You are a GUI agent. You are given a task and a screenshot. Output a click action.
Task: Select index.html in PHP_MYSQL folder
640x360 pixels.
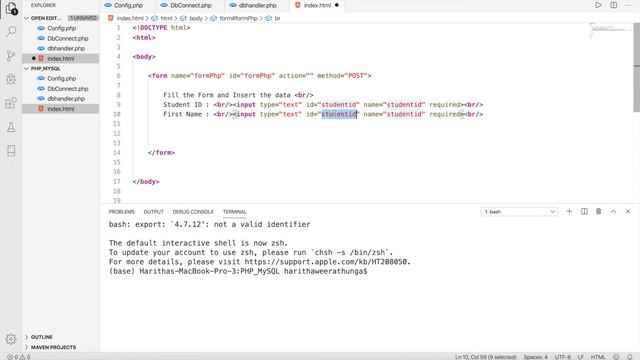(60, 109)
